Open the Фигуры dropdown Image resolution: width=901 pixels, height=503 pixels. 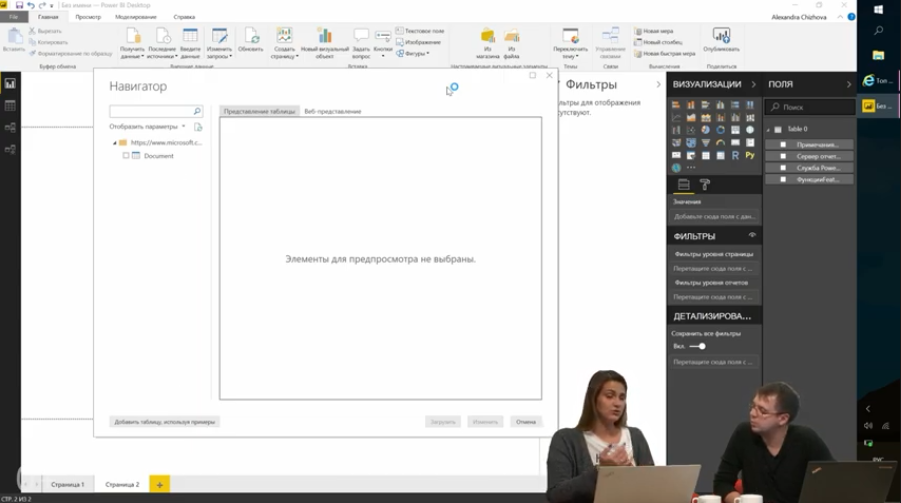413,53
